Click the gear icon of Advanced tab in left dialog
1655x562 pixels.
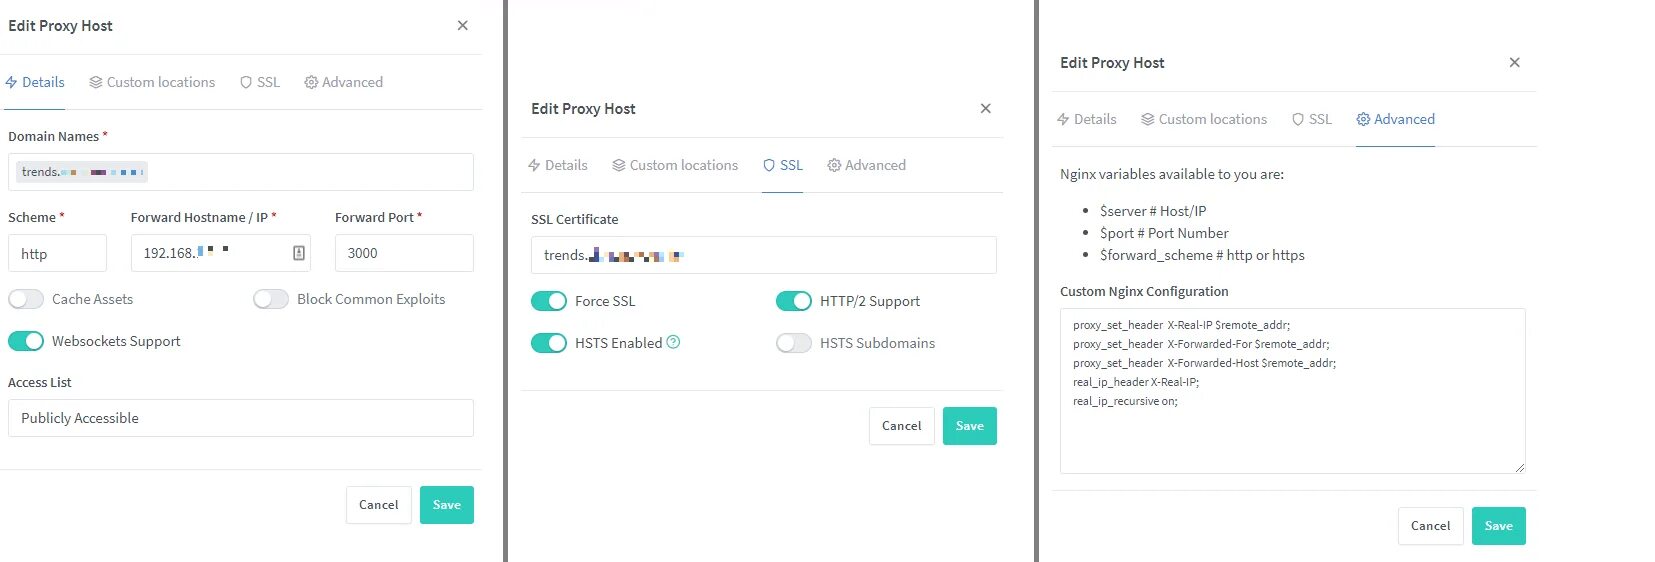(311, 82)
